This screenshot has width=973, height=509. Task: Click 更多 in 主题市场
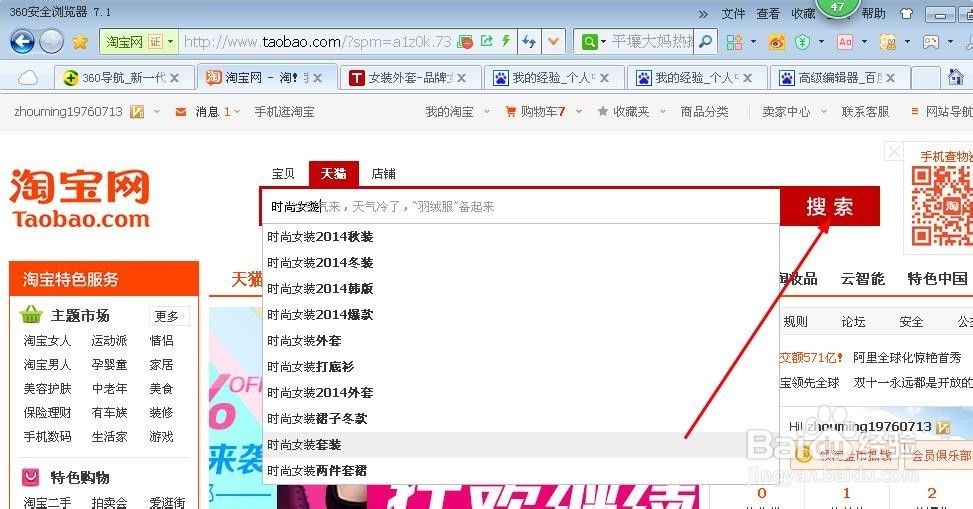click(168, 316)
